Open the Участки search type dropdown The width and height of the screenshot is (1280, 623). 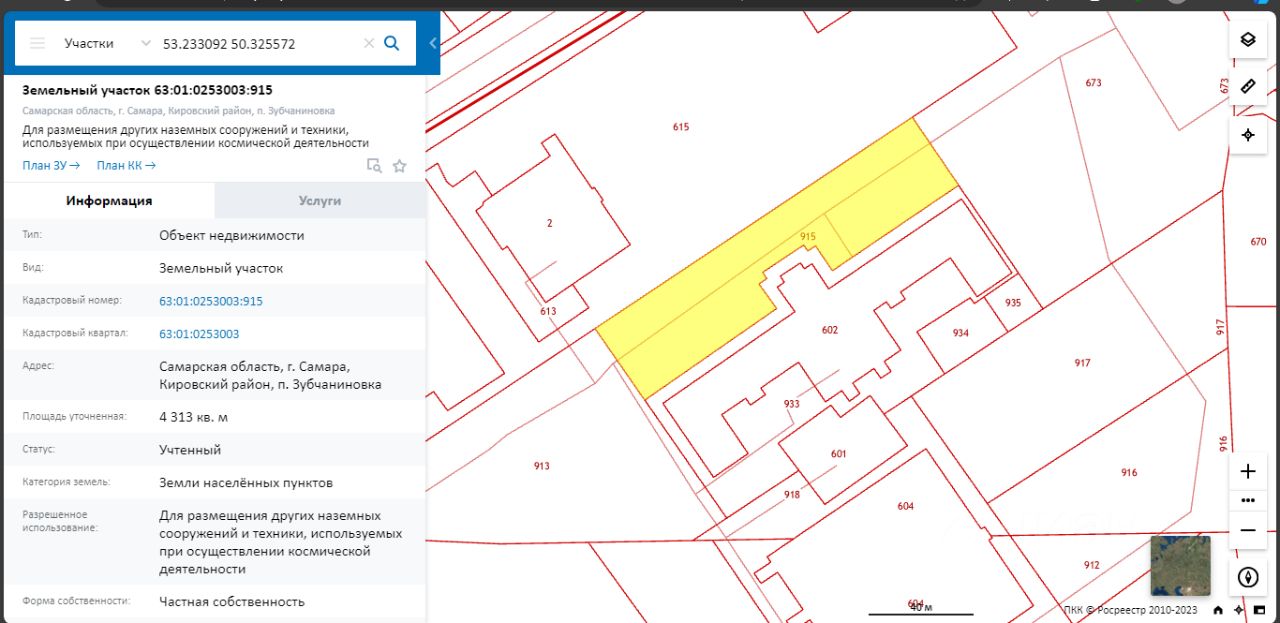coord(108,43)
